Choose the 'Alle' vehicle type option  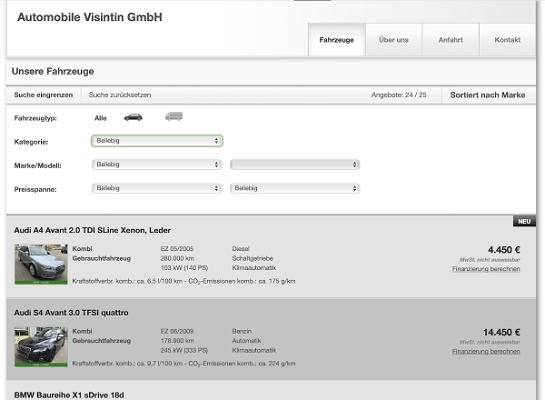[x=100, y=118]
